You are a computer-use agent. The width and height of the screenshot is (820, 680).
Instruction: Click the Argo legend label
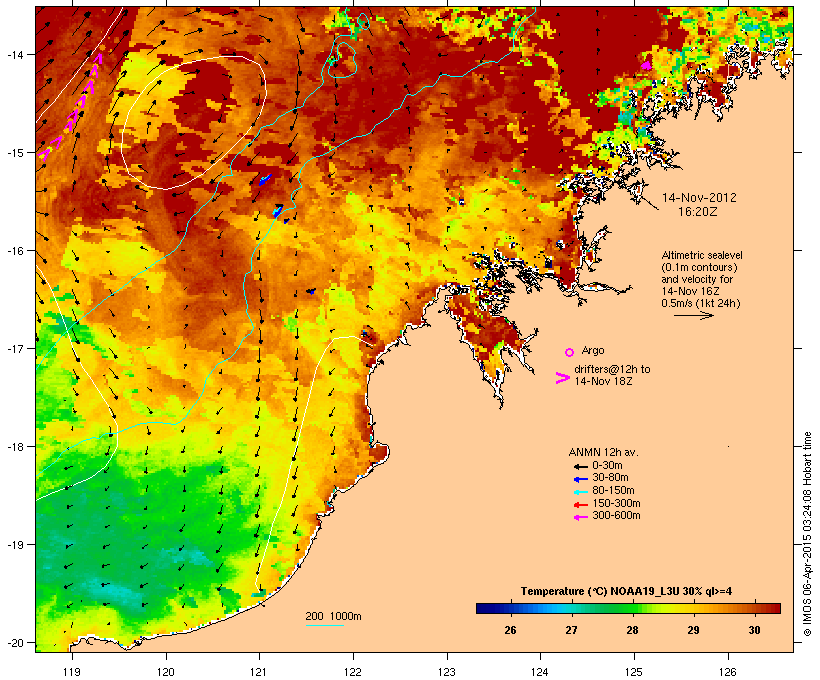coord(593,350)
